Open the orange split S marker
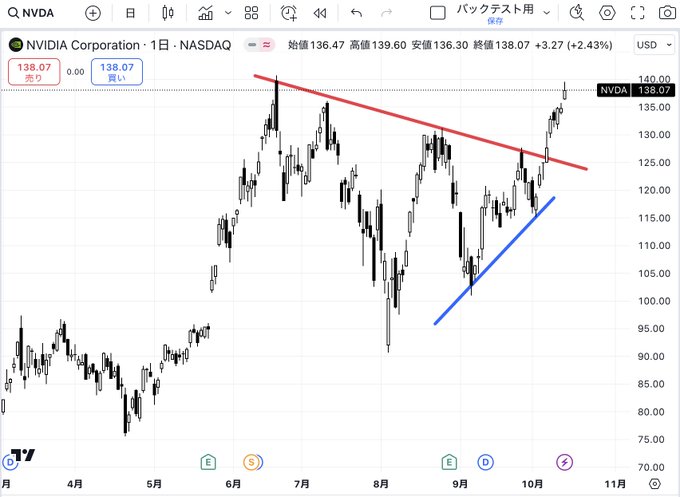The image size is (680, 497). pos(252,462)
